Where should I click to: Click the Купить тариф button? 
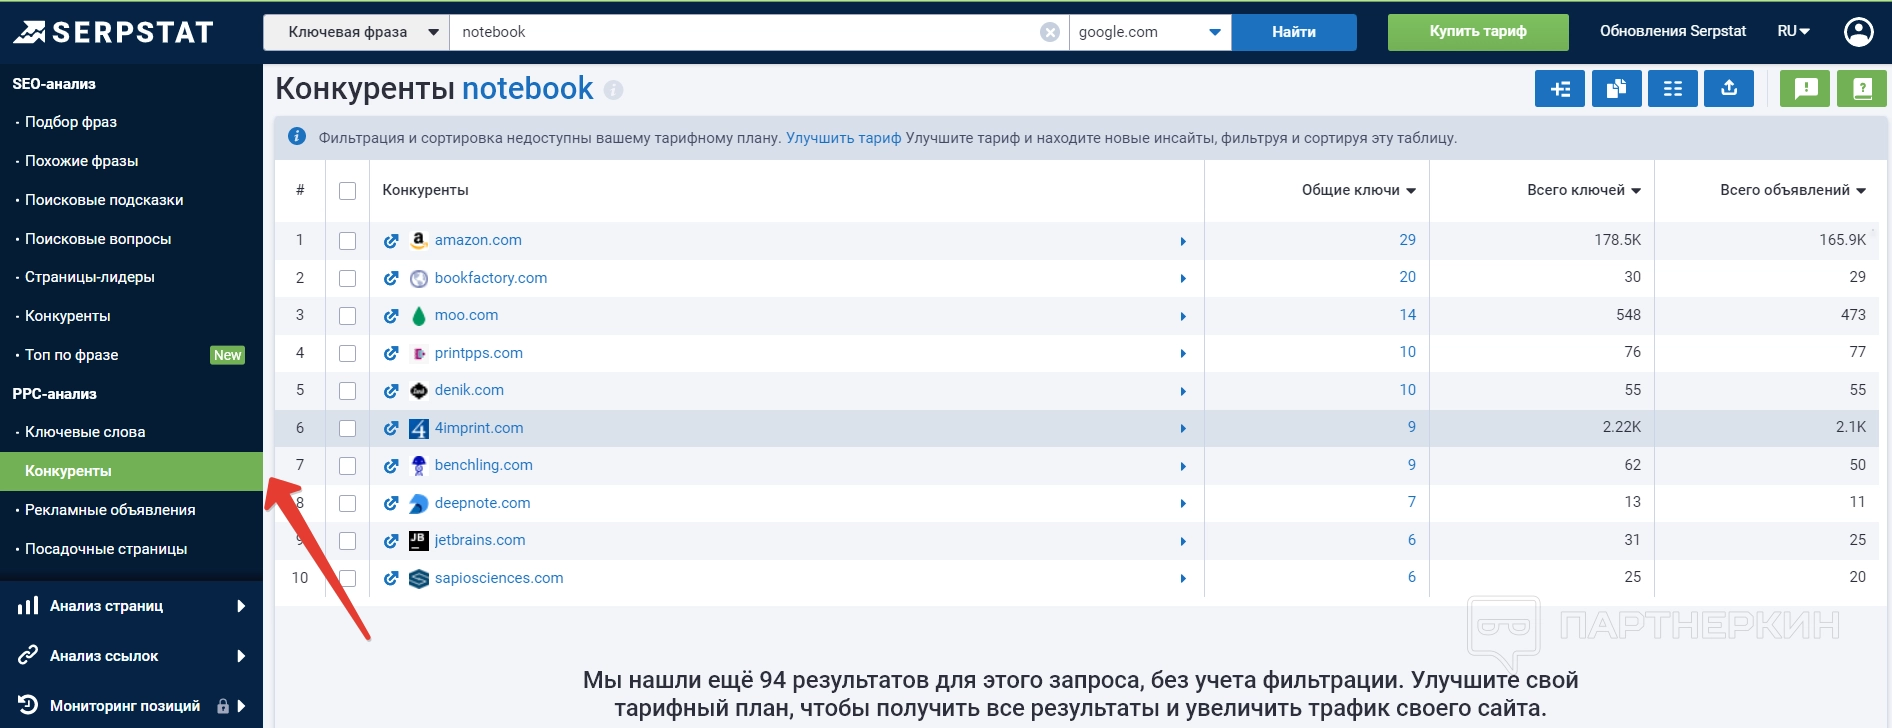click(x=1478, y=32)
